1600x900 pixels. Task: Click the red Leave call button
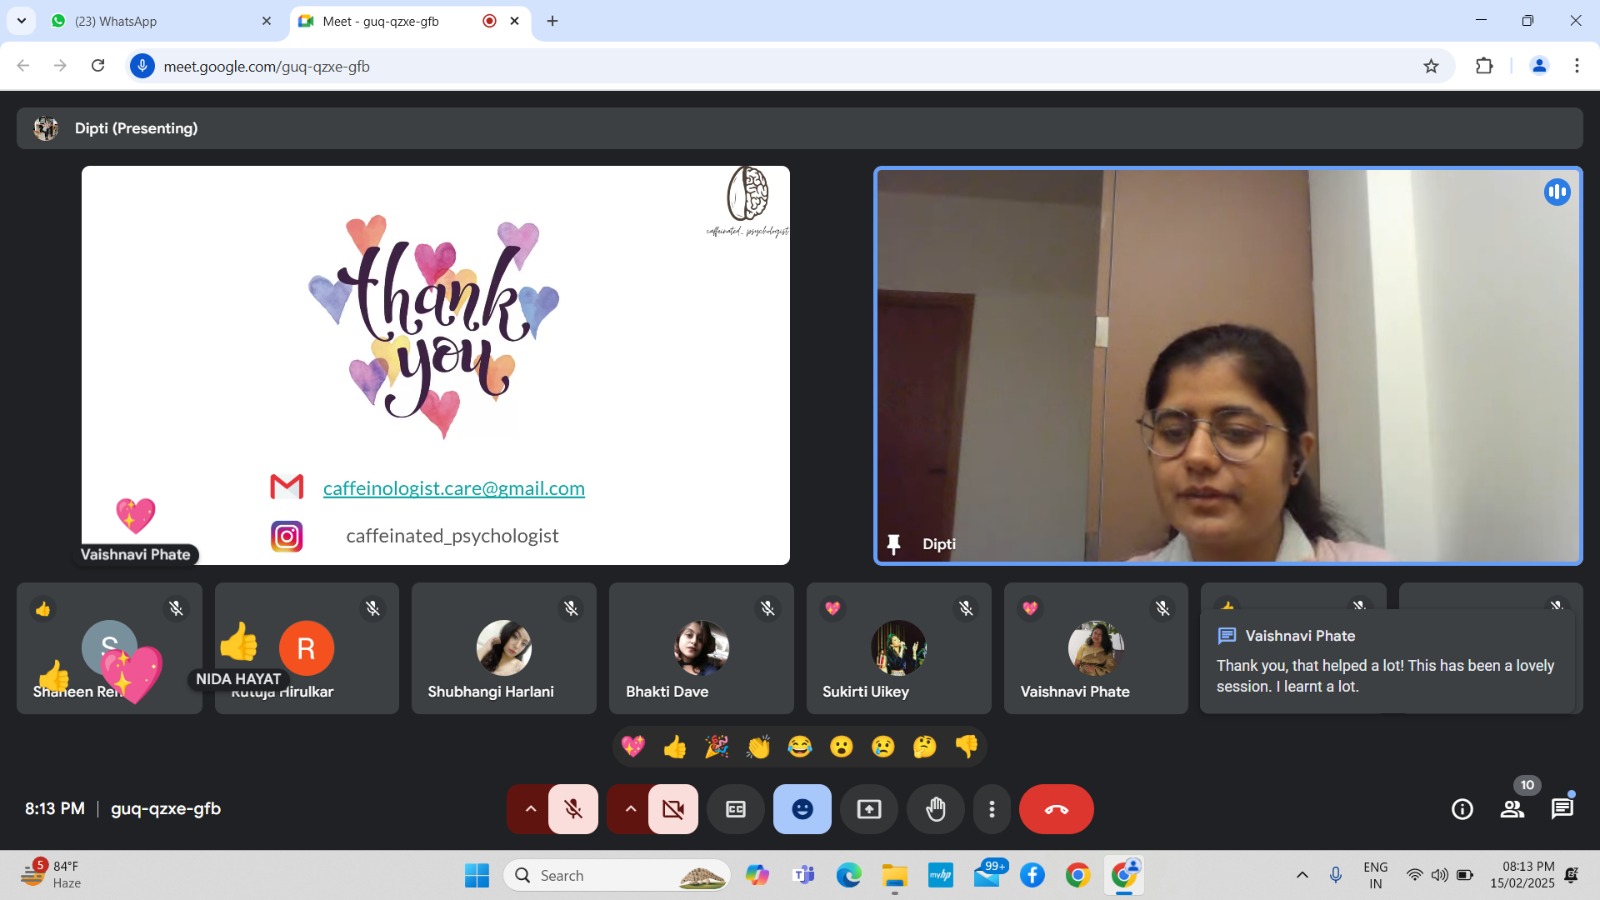1056,809
